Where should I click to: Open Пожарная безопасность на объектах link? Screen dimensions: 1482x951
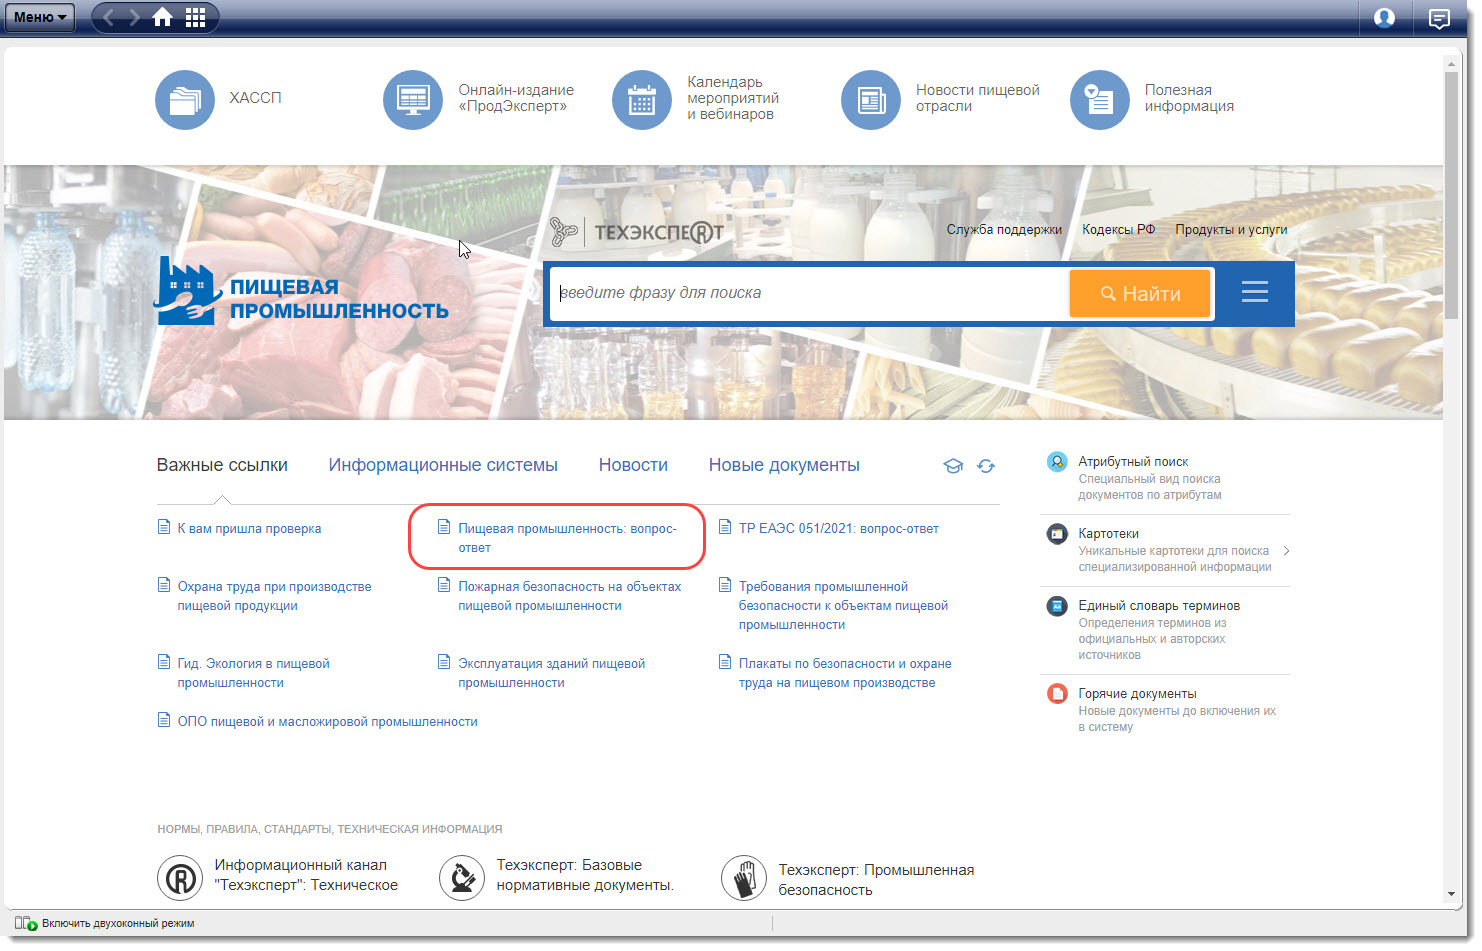click(x=569, y=596)
